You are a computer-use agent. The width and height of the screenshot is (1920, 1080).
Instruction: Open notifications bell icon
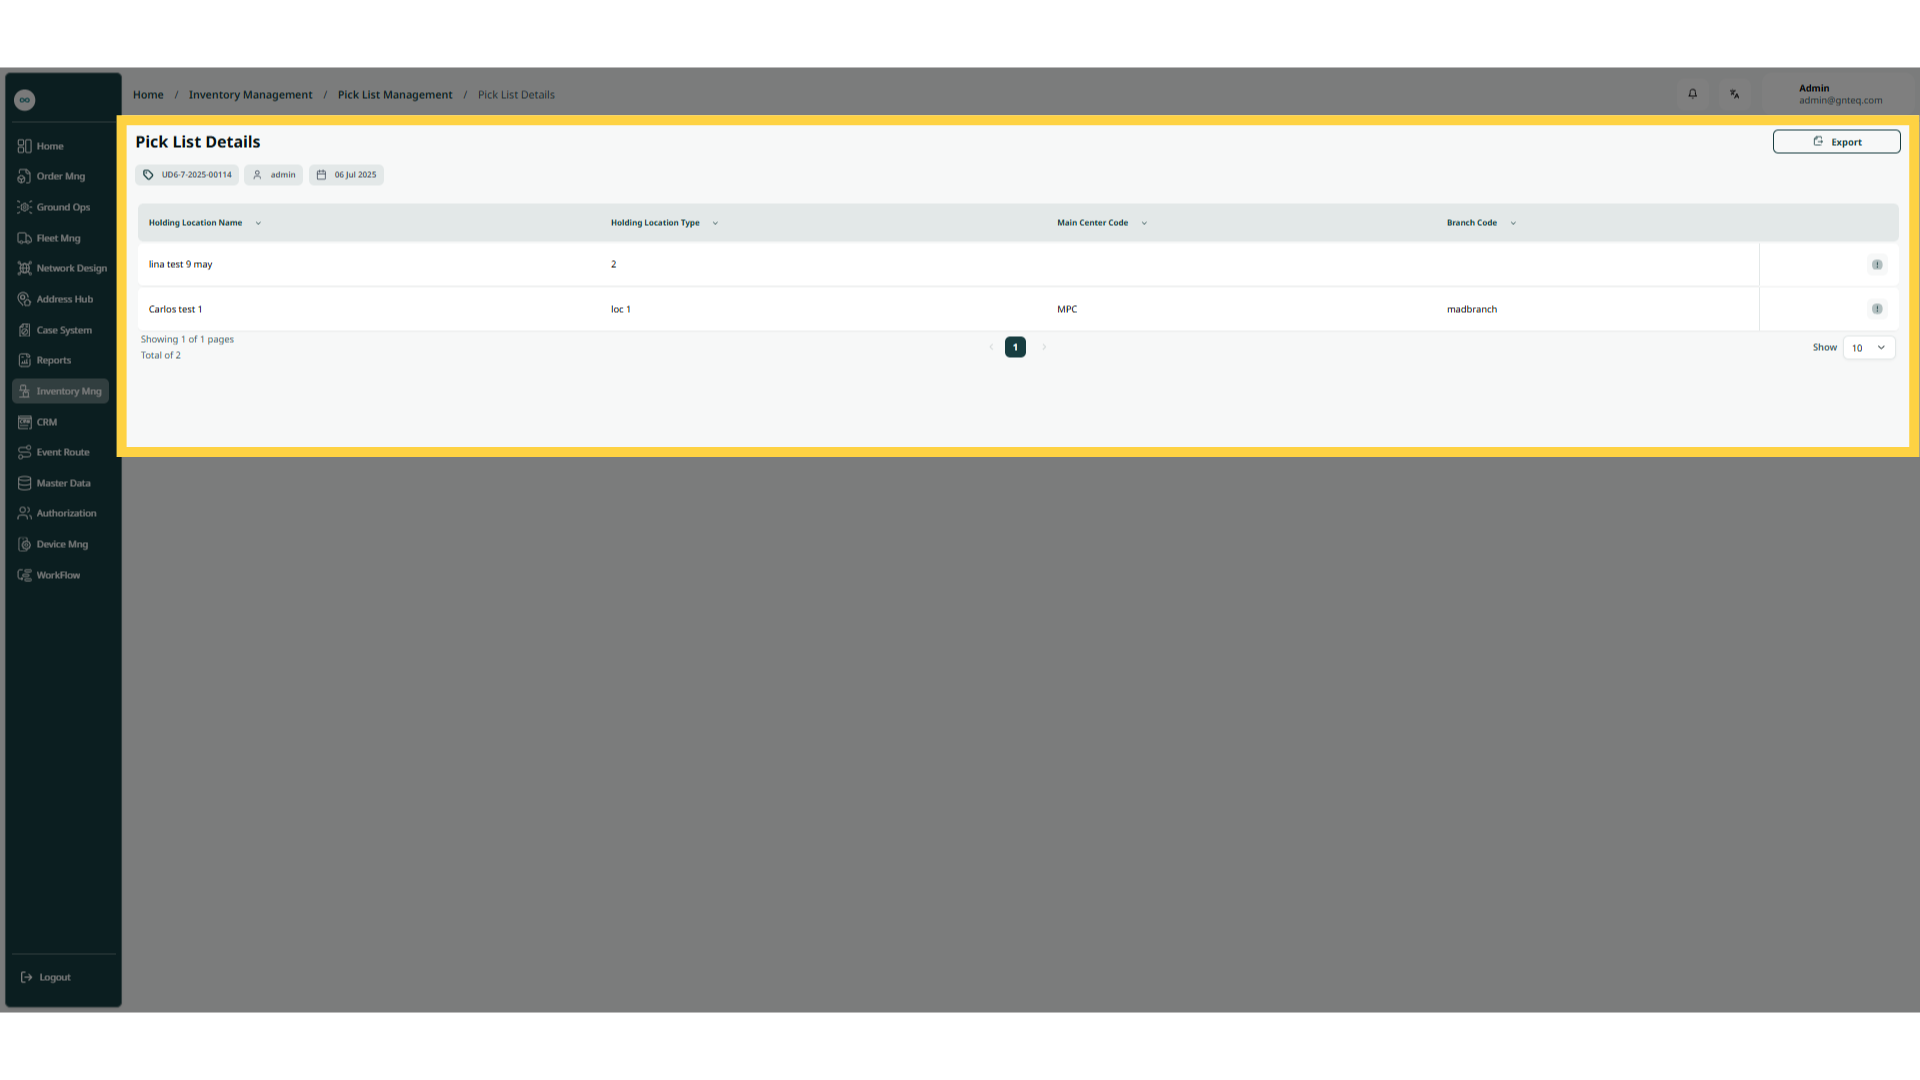(x=1693, y=94)
